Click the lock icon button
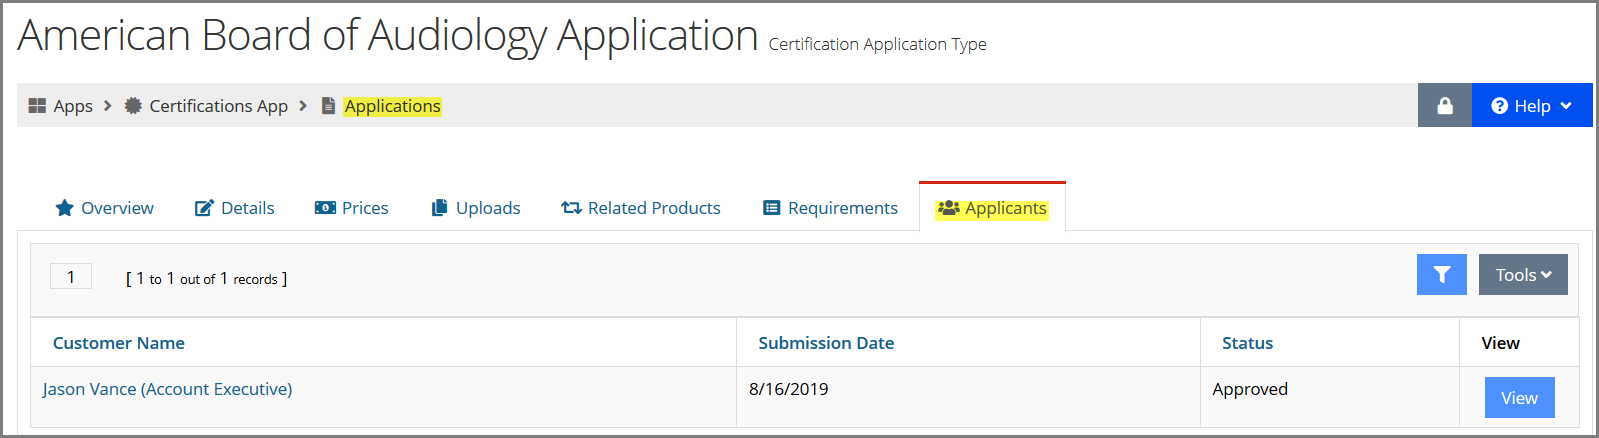Screen dimensions: 1599x438 [x=1445, y=105]
